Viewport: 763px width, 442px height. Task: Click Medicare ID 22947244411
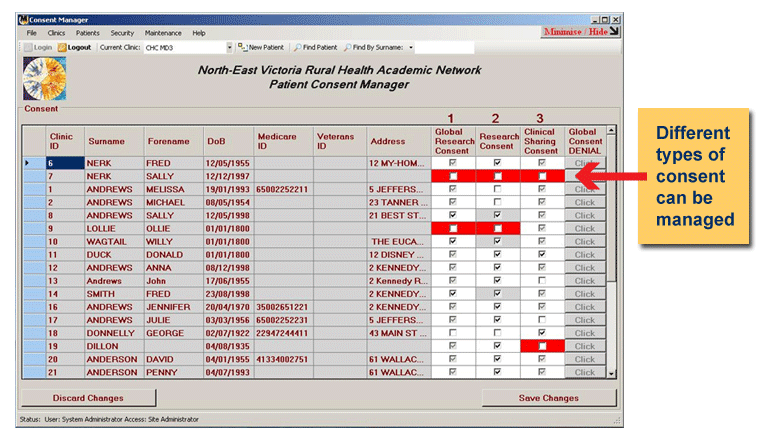pos(284,333)
